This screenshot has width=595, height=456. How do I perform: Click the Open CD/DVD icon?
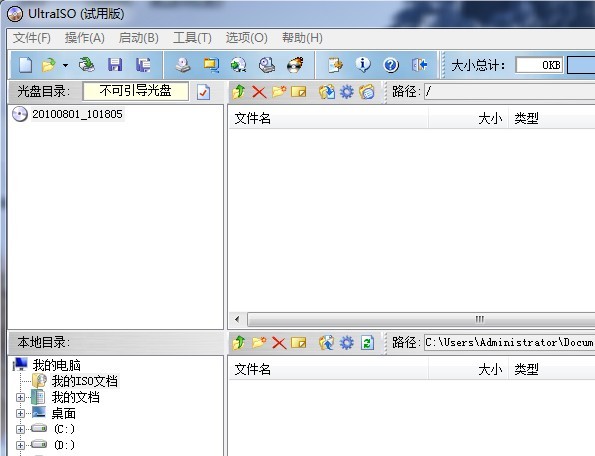pos(87,65)
